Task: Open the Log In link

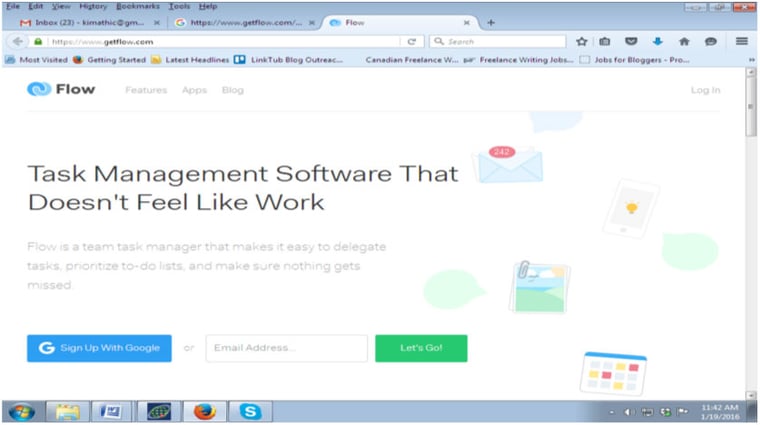Action: pyautogui.click(x=705, y=90)
